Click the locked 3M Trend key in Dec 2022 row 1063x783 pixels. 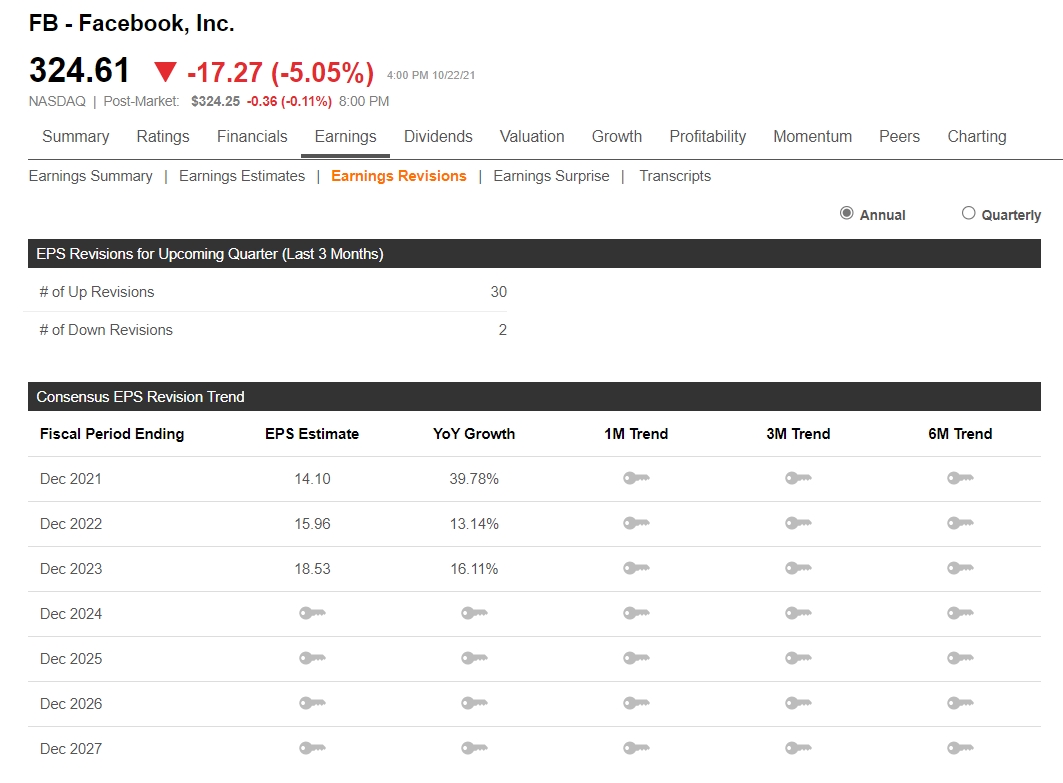coord(798,523)
